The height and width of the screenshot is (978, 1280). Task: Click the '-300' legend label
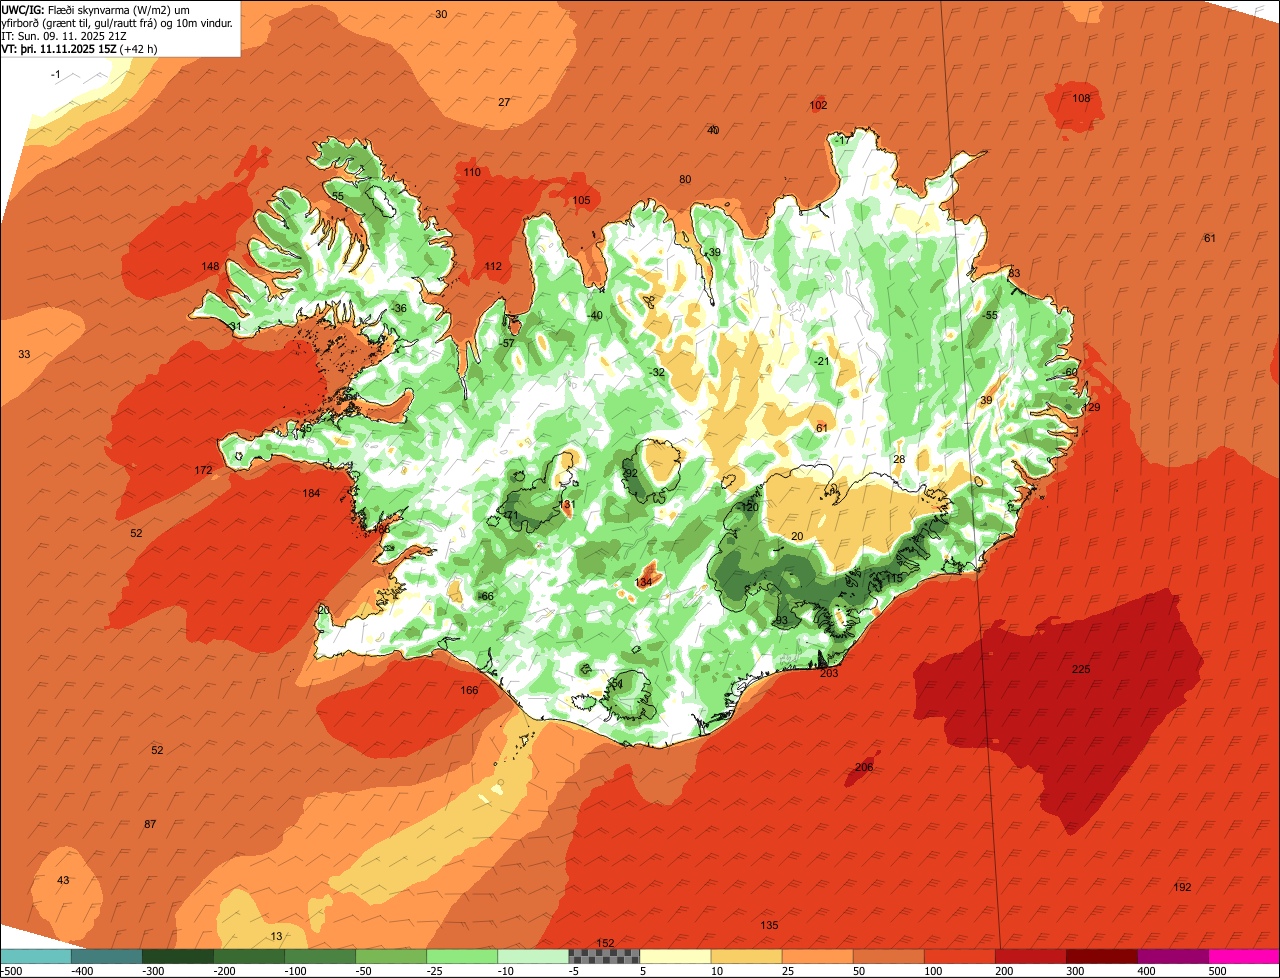tap(153, 971)
